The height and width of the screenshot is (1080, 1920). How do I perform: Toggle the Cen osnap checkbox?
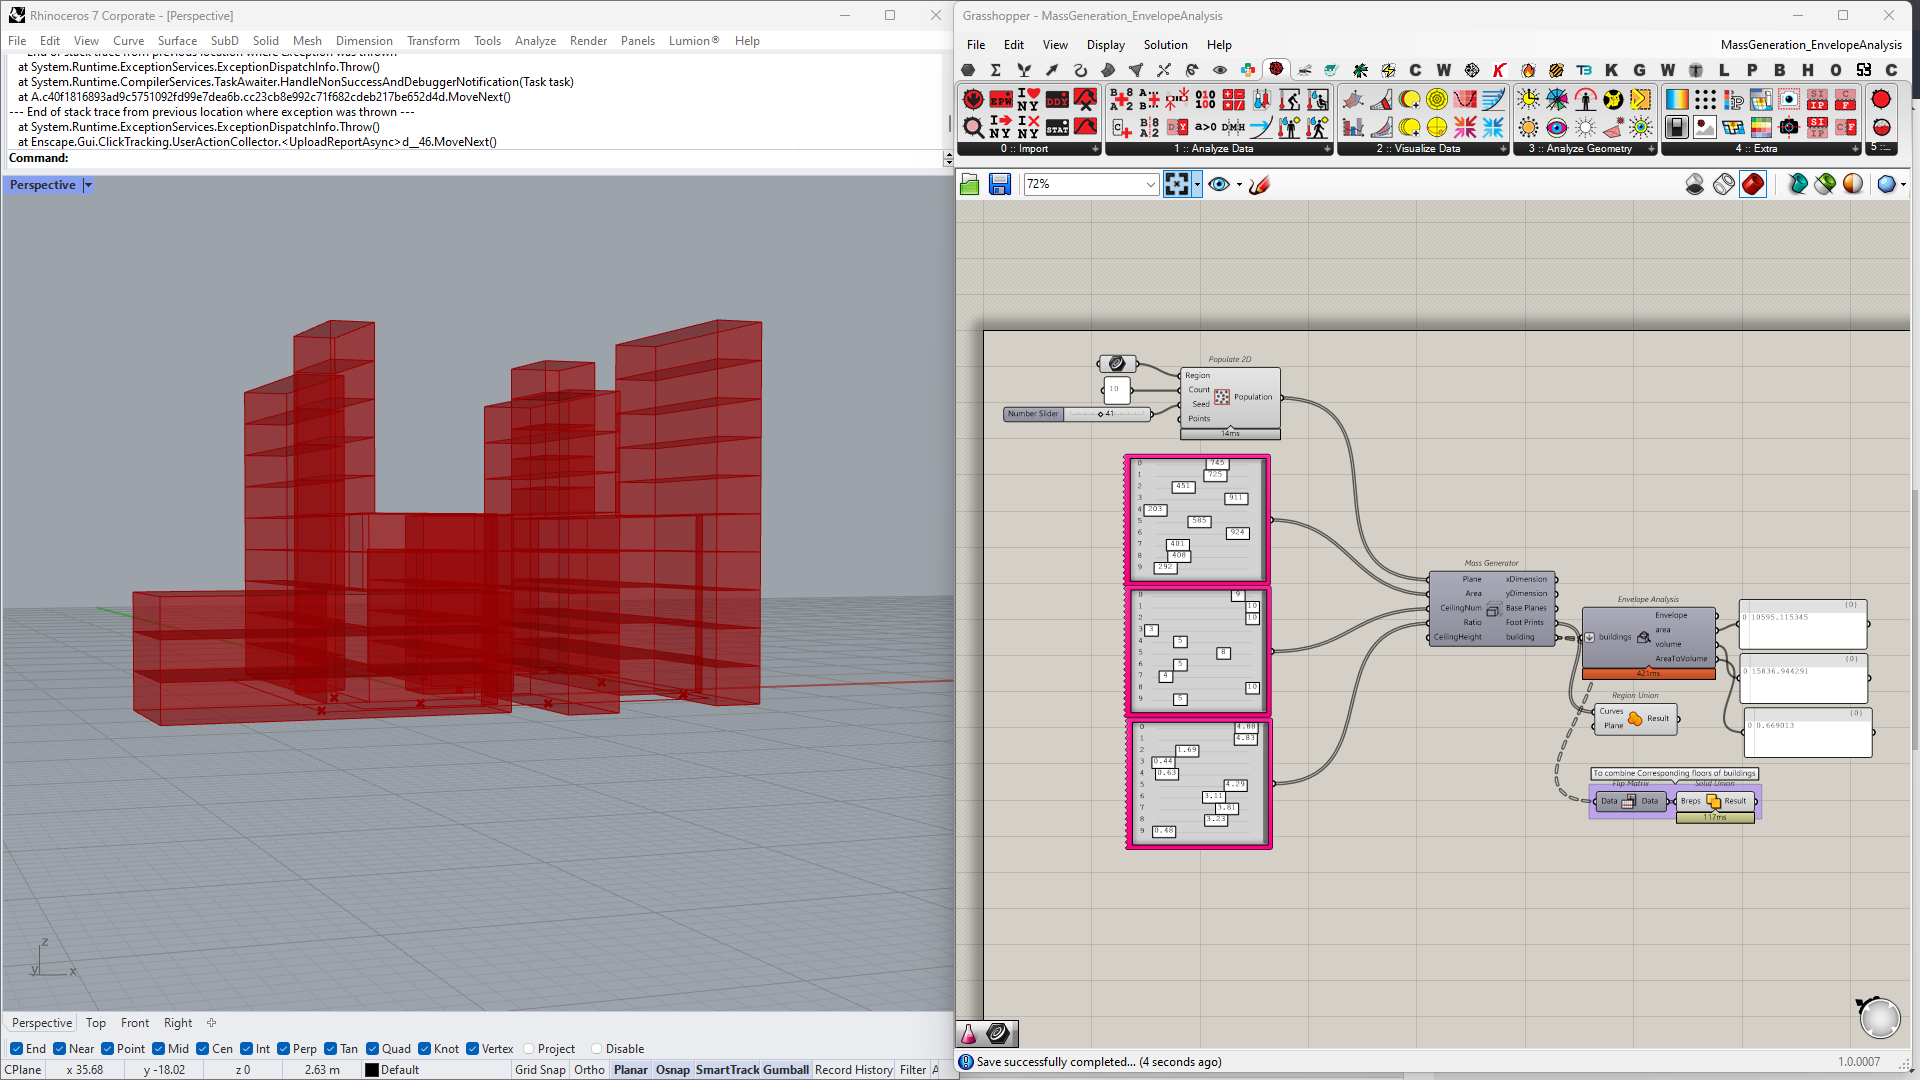click(x=202, y=1049)
